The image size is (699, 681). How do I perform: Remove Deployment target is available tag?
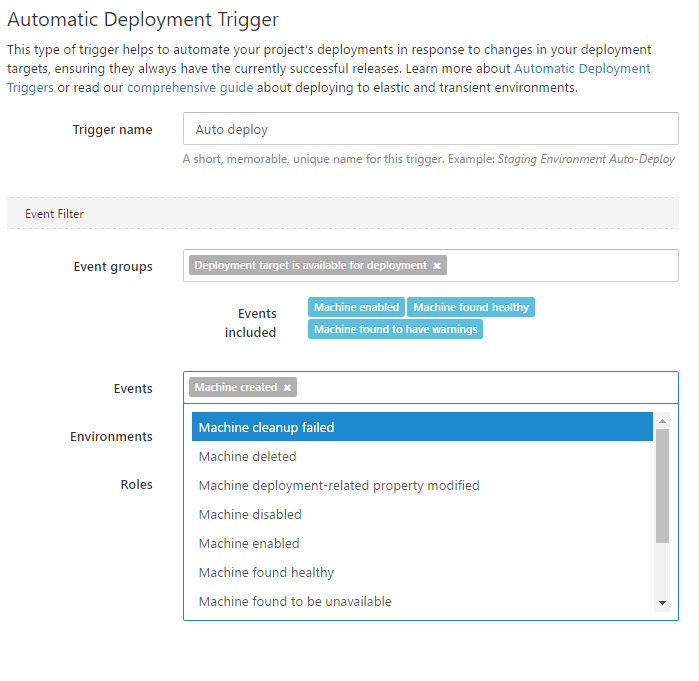(x=437, y=266)
